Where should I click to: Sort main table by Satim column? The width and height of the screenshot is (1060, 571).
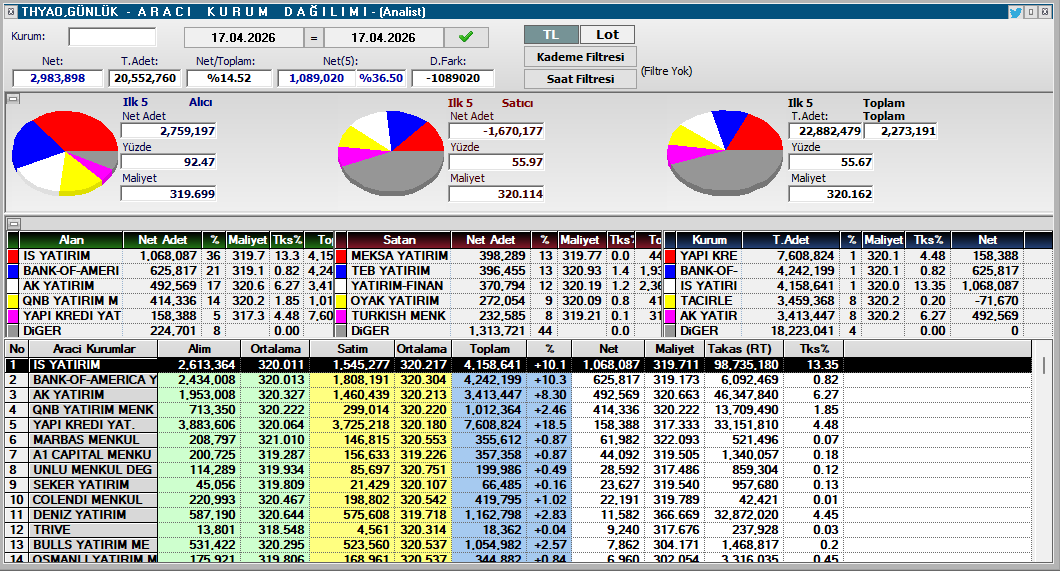(352, 349)
